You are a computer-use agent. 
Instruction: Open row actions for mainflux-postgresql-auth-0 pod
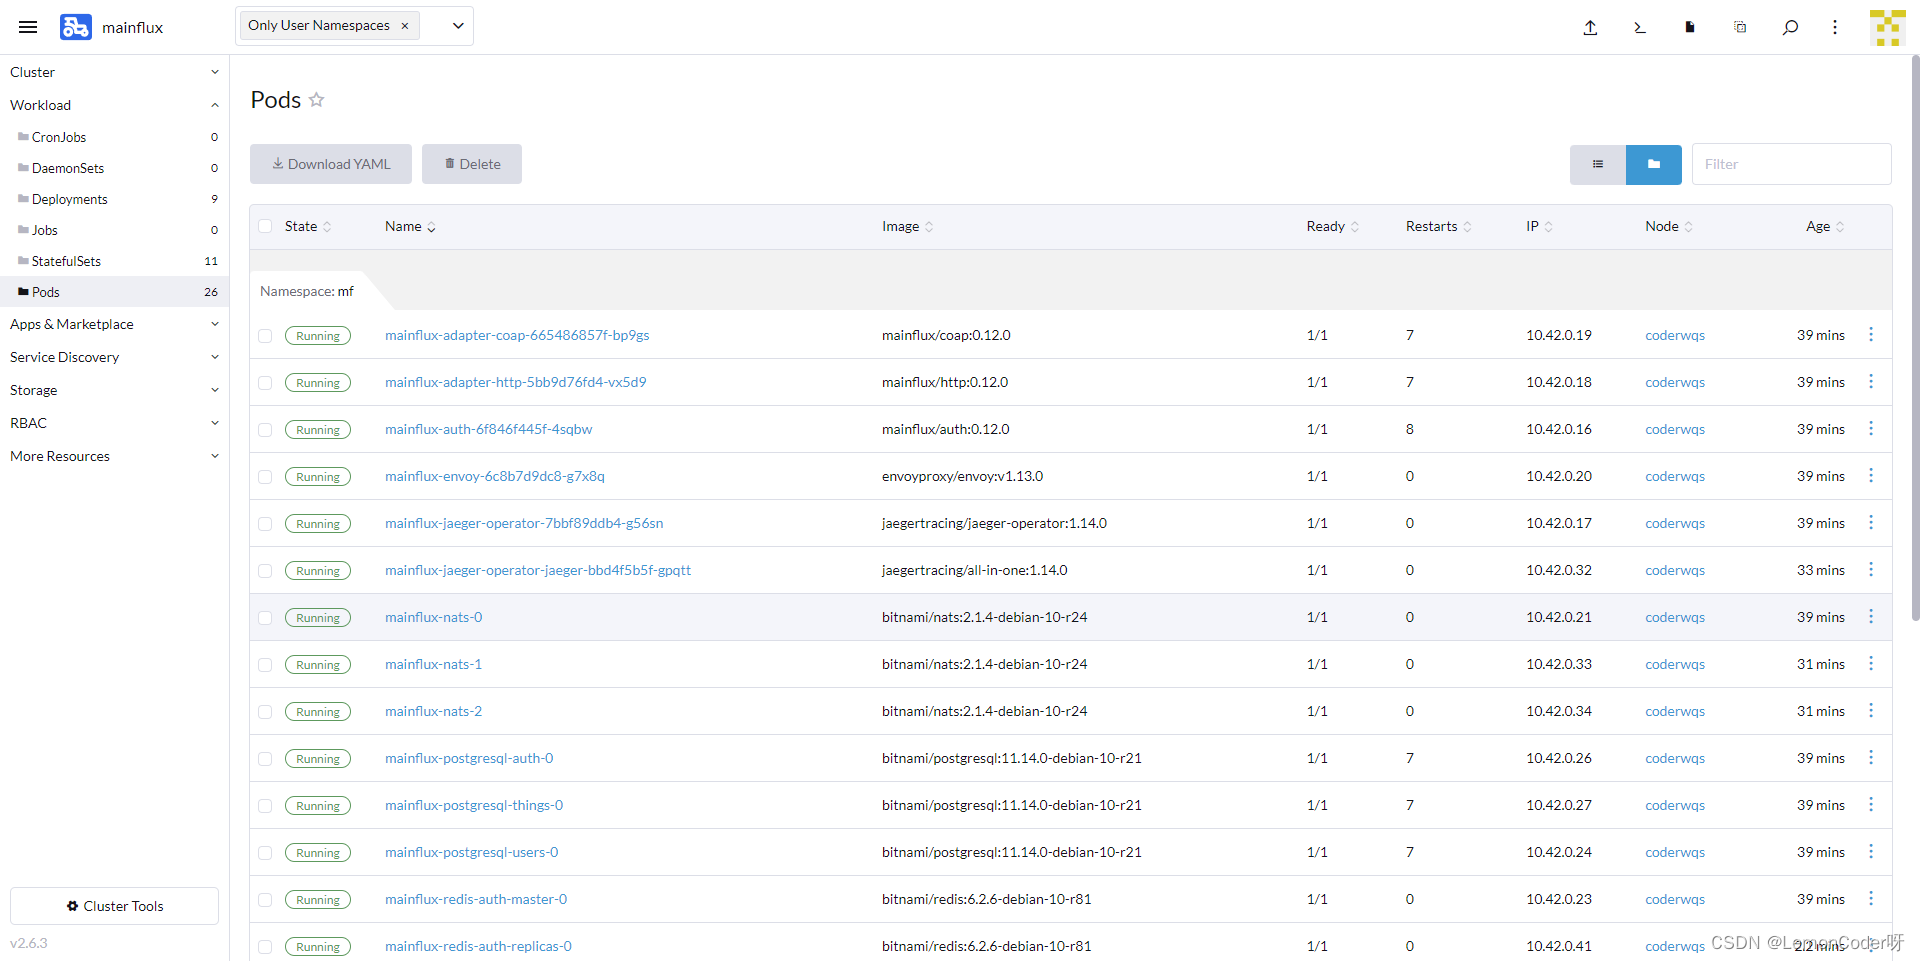1871,757
